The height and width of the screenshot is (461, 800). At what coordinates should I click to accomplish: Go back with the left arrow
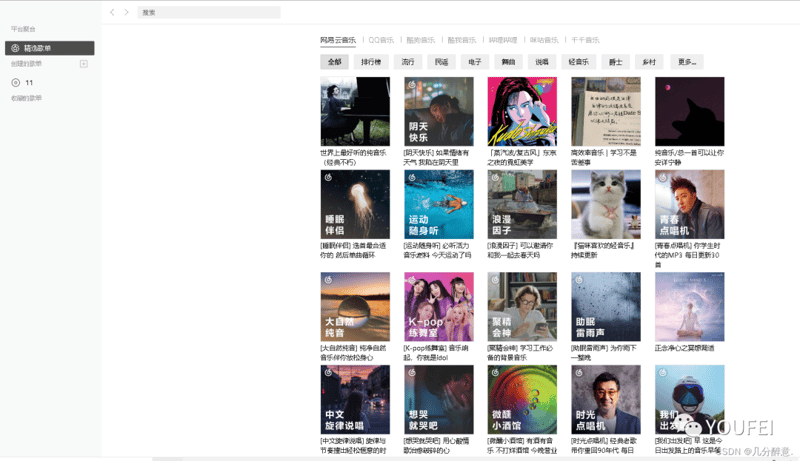coord(112,12)
